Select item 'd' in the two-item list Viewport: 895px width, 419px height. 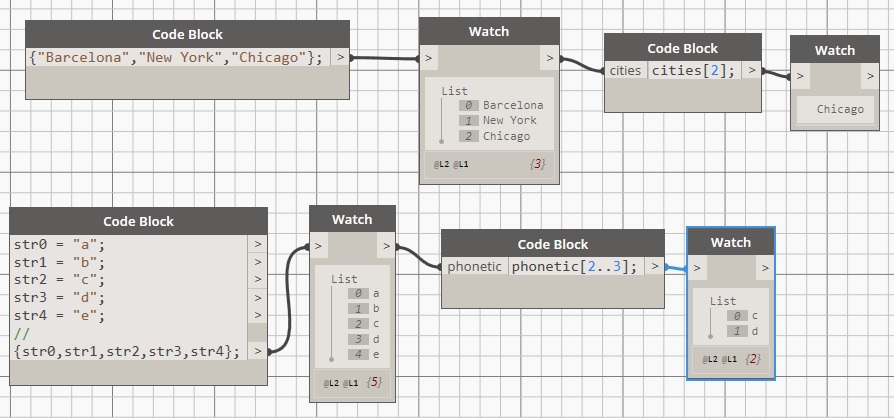click(x=754, y=331)
